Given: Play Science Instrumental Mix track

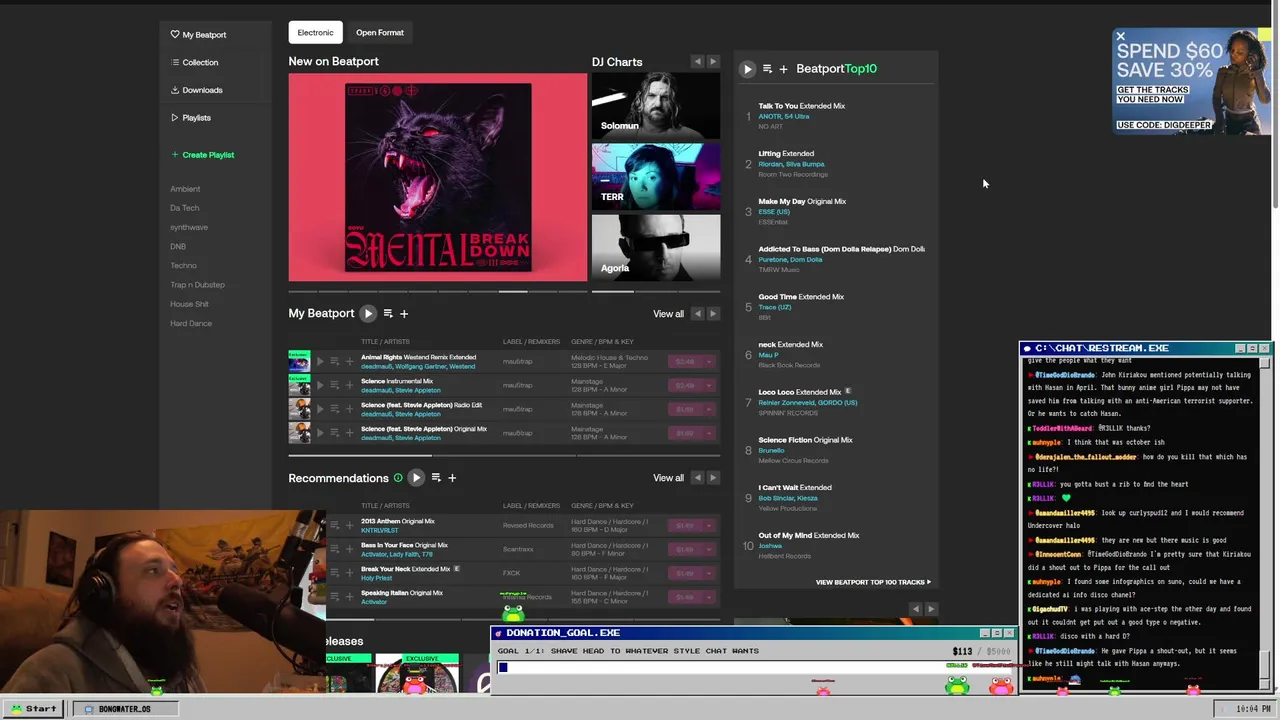Looking at the screenshot, I should 321,385.
